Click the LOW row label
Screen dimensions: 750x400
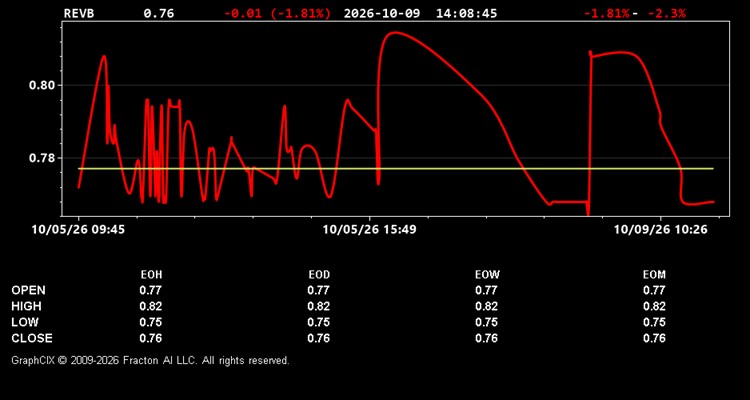(x=25, y=322)
